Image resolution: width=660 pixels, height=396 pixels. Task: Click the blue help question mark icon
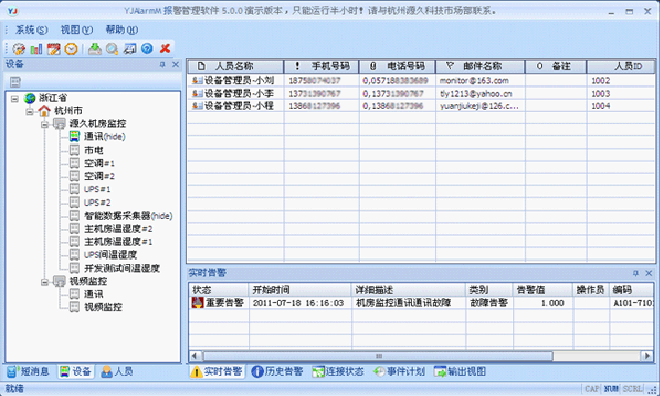(146, 49)
